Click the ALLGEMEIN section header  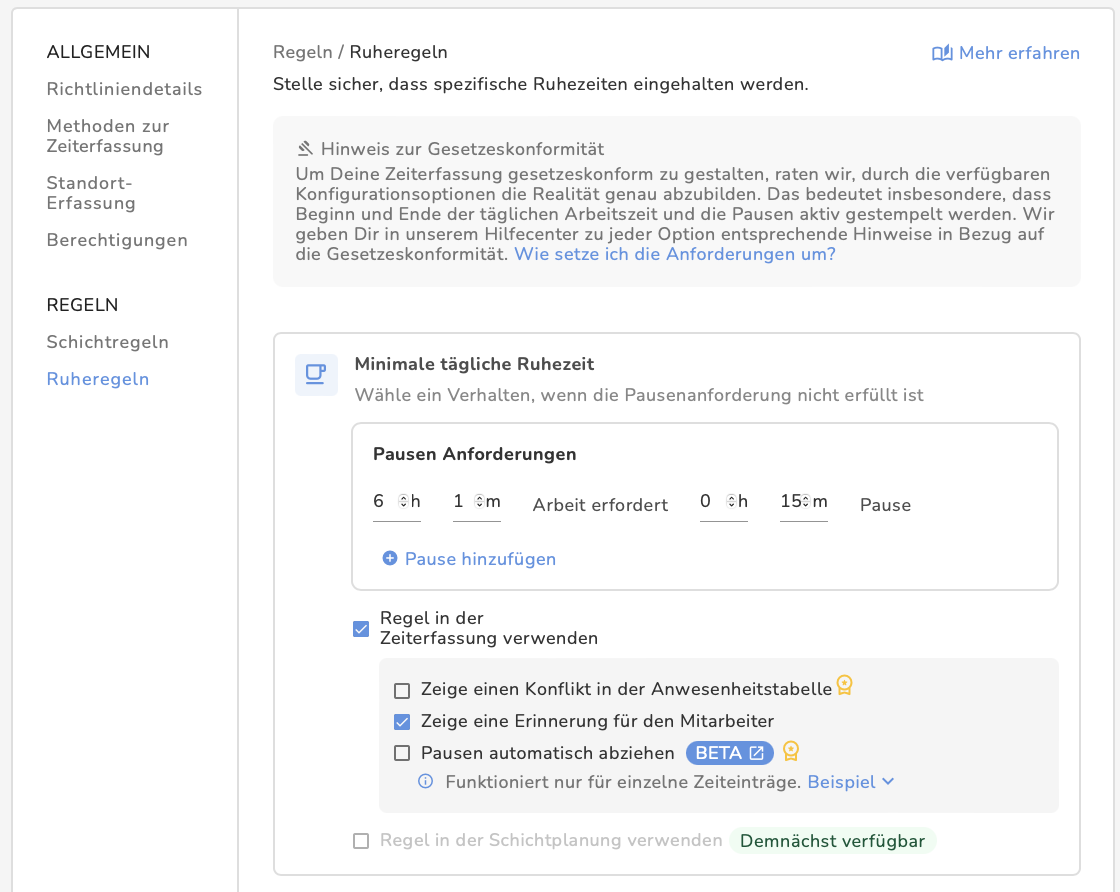click(99, 52)
